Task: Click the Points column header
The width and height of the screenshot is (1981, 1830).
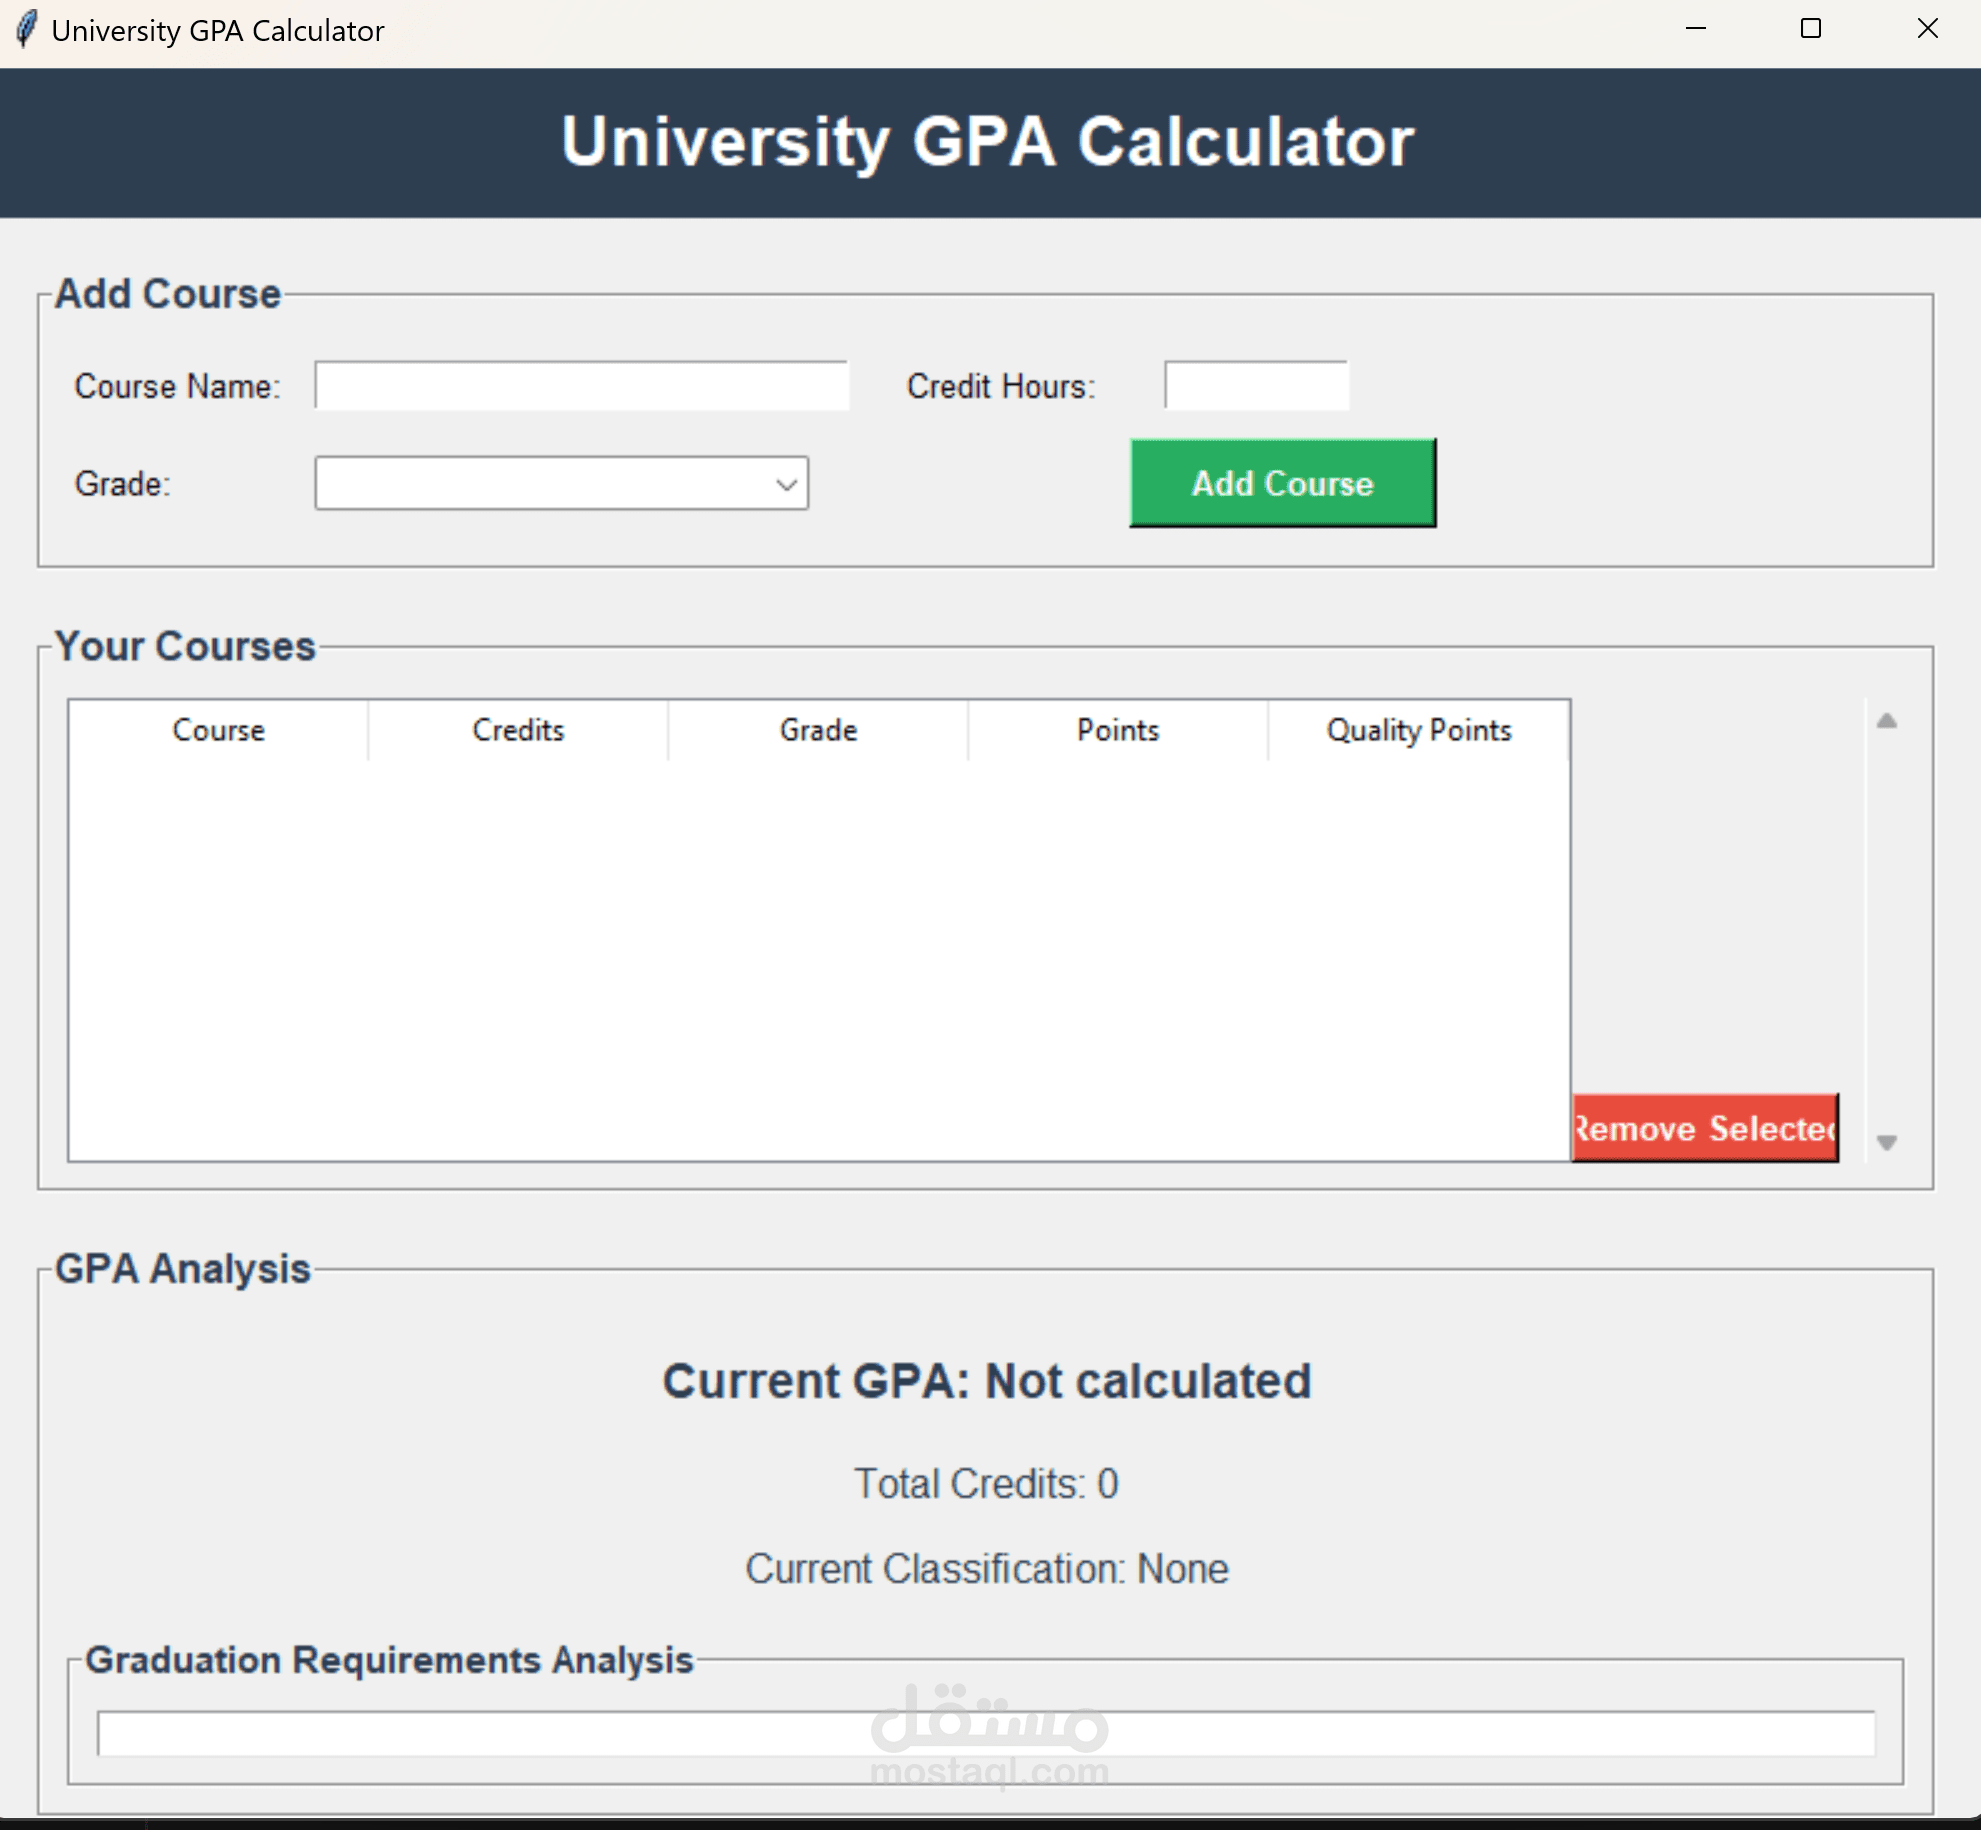Action: [x=1117, y=730]
